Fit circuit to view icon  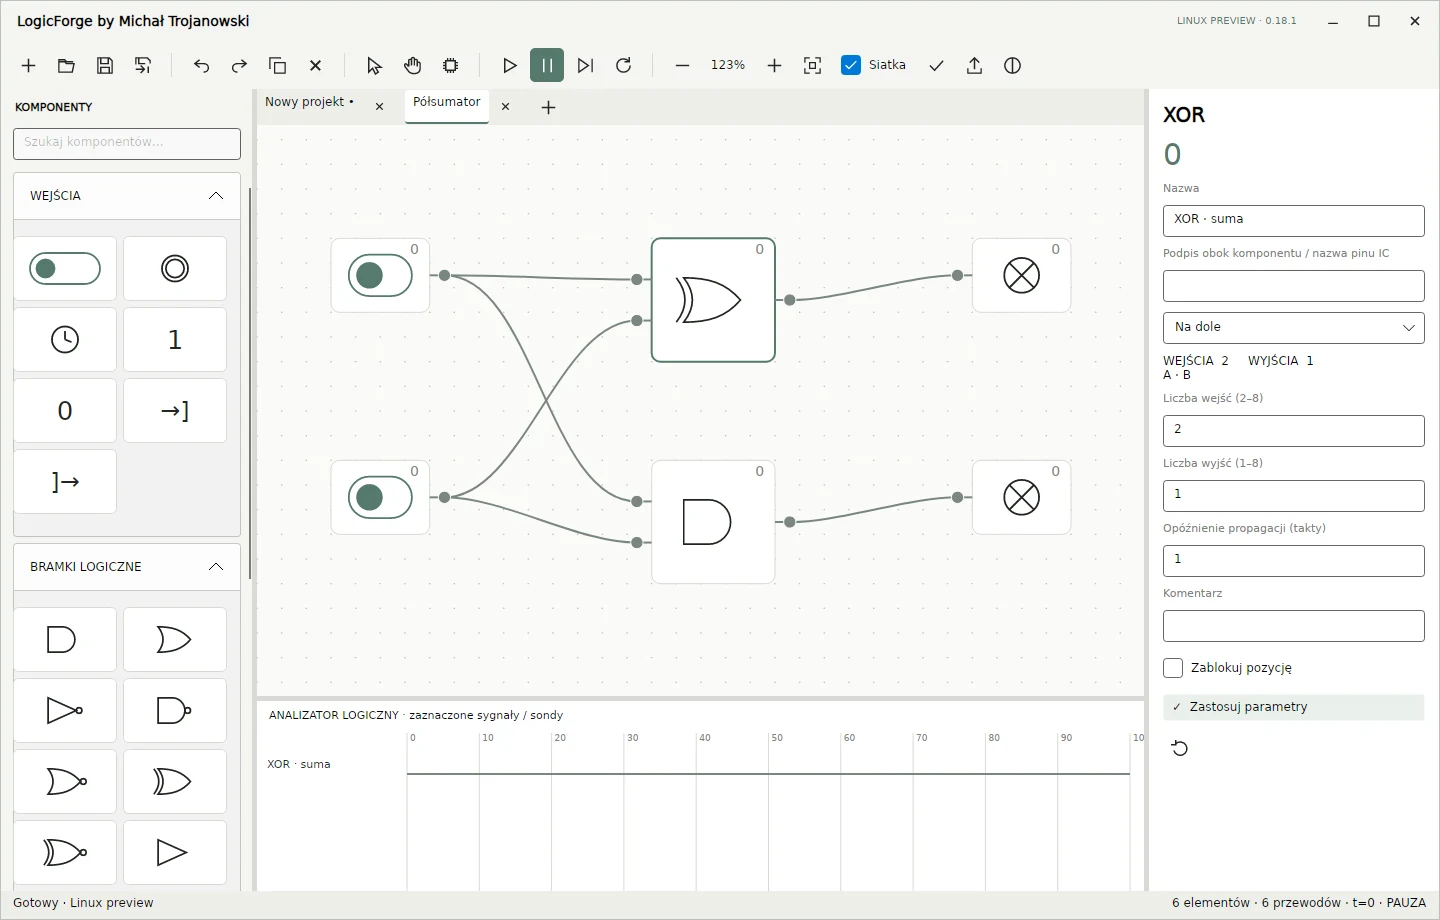pyautogui.click(x=813, y=66)
